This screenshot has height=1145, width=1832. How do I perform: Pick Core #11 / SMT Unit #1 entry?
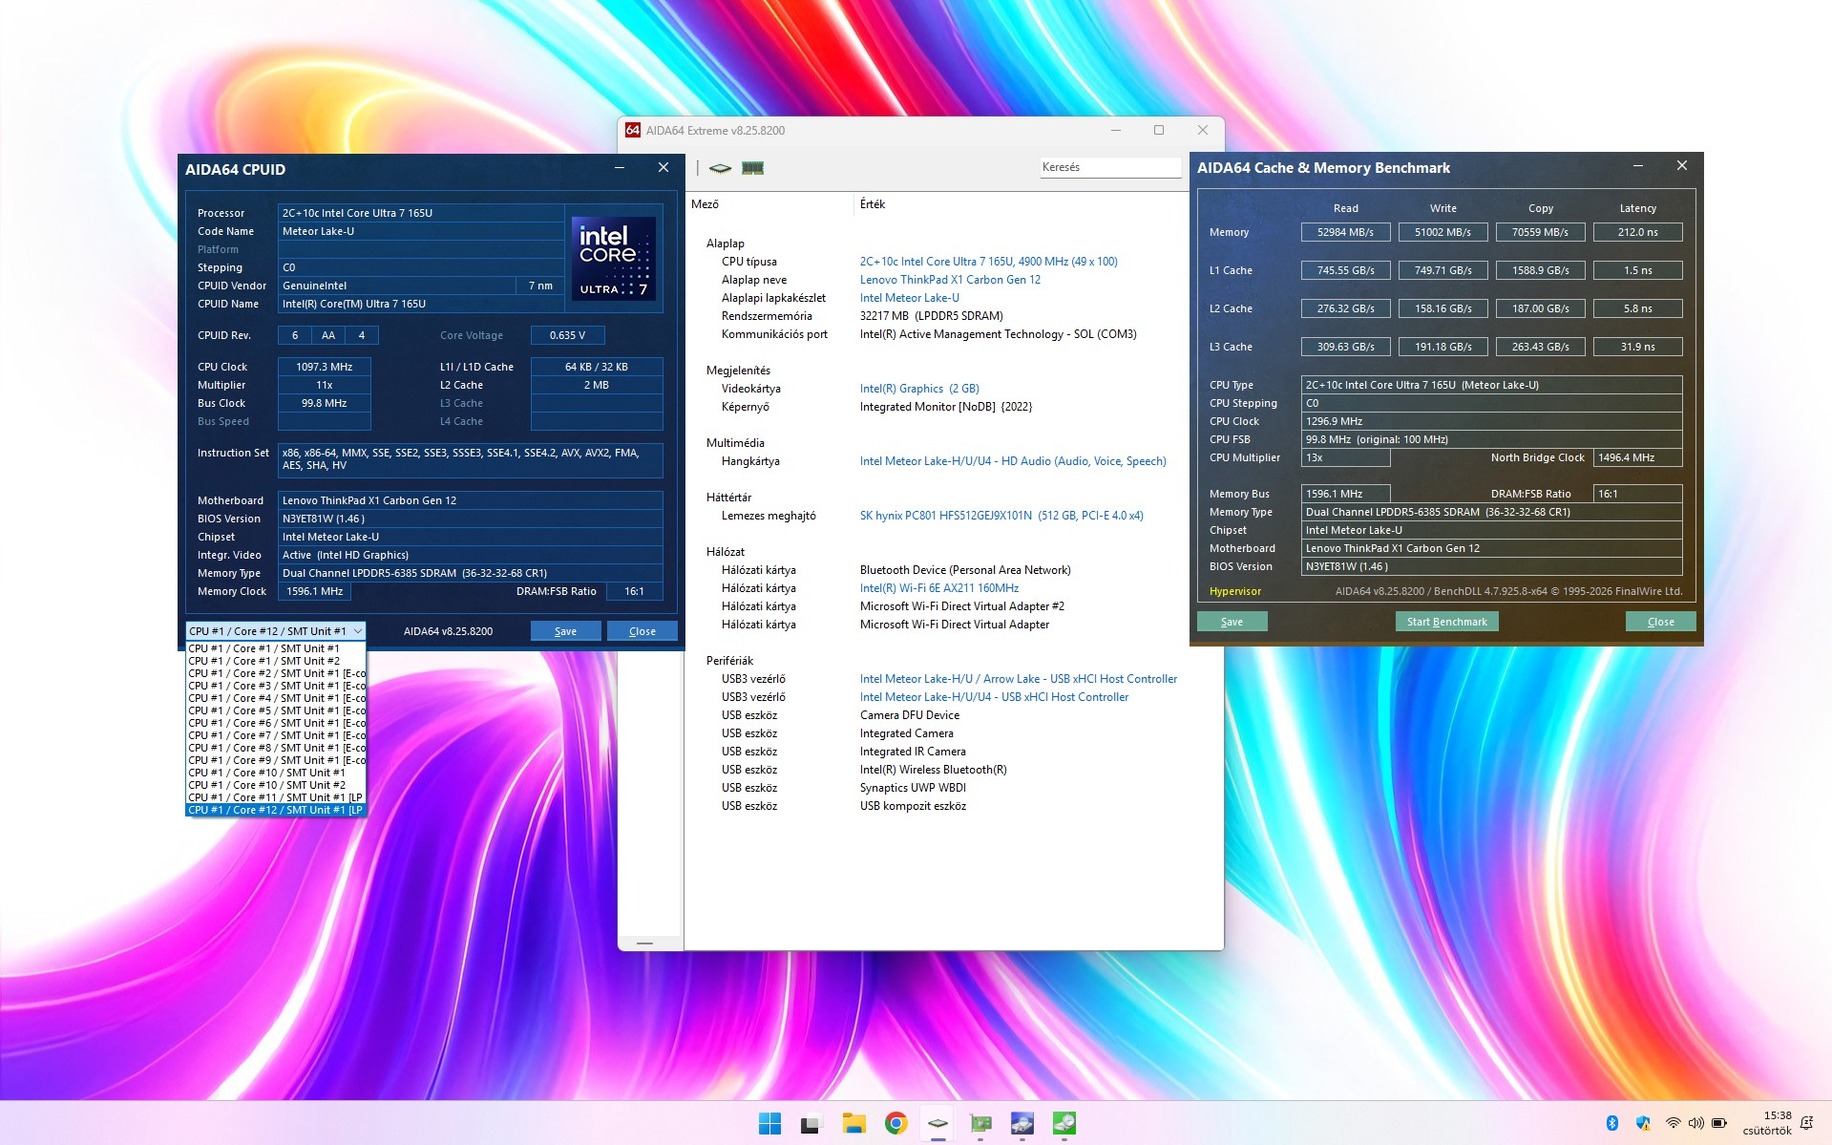(276, 797)
